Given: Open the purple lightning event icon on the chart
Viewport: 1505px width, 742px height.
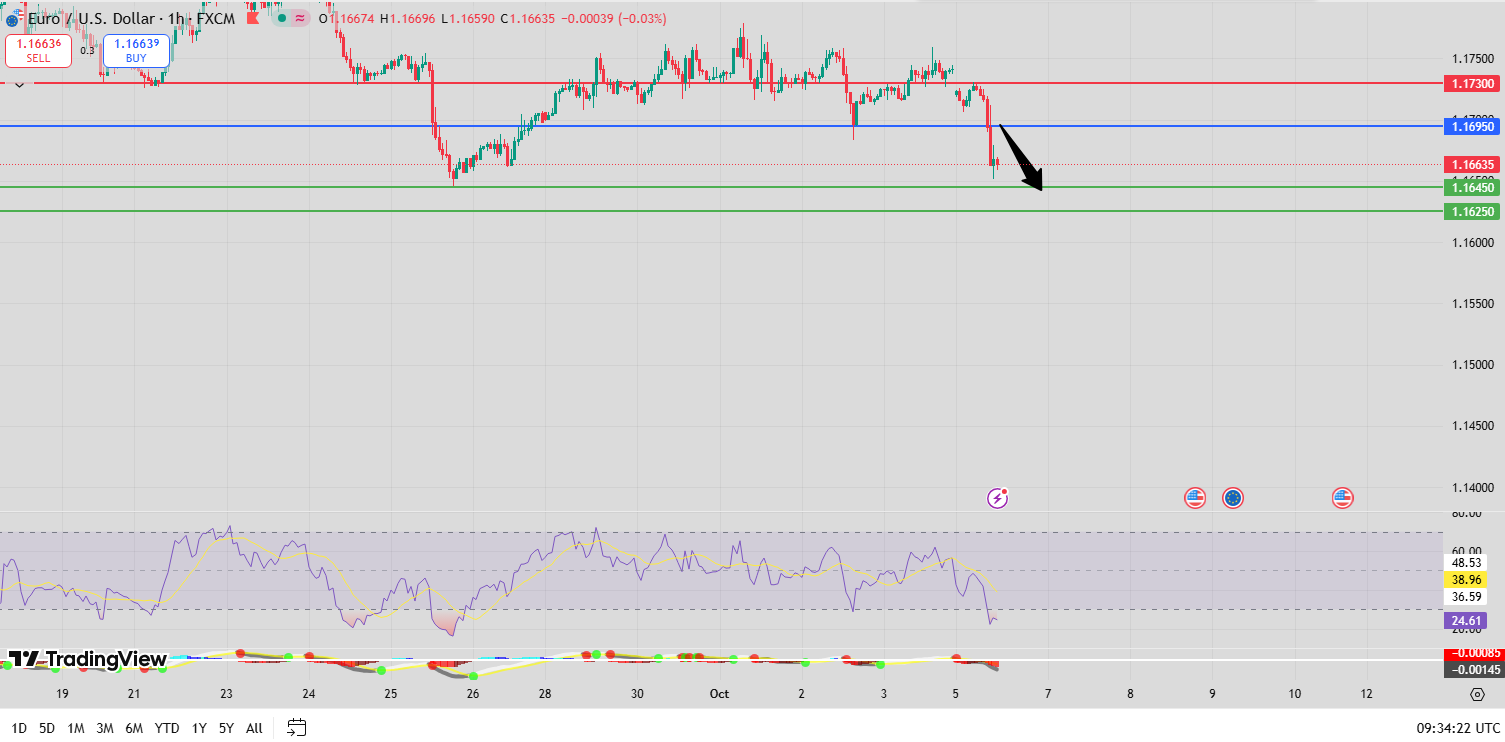Looking at the screenshot, I should (997, 497).
